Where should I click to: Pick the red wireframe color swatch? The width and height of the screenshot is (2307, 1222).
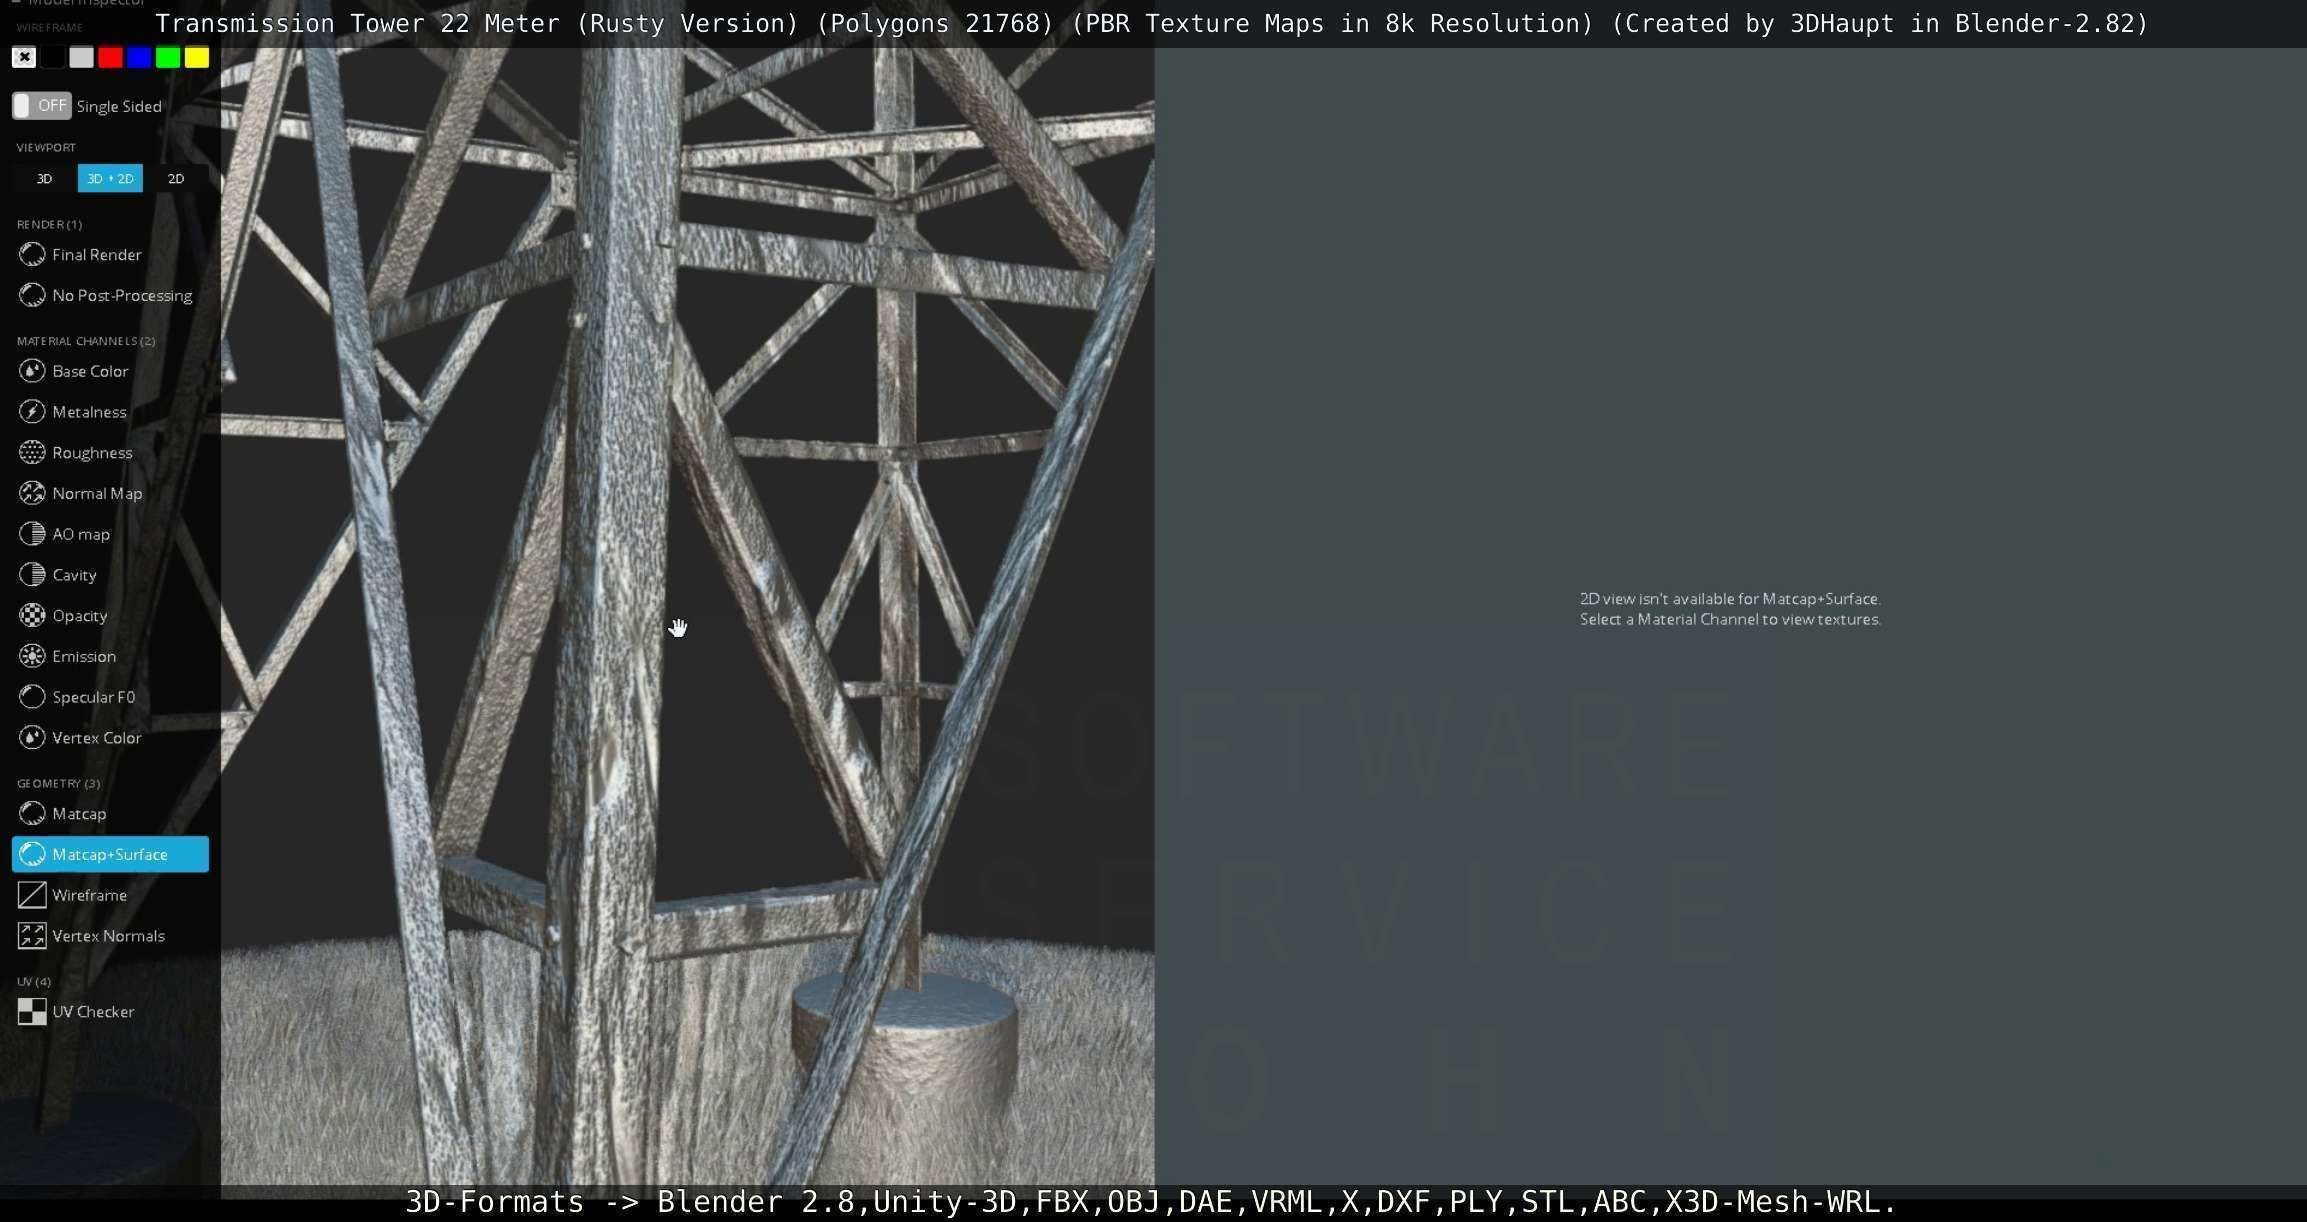111,58
